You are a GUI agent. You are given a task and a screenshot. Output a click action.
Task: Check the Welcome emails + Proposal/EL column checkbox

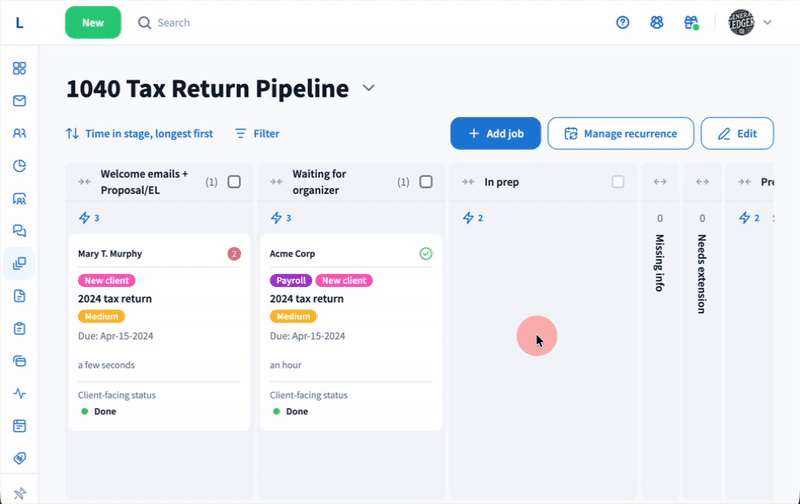234,182
